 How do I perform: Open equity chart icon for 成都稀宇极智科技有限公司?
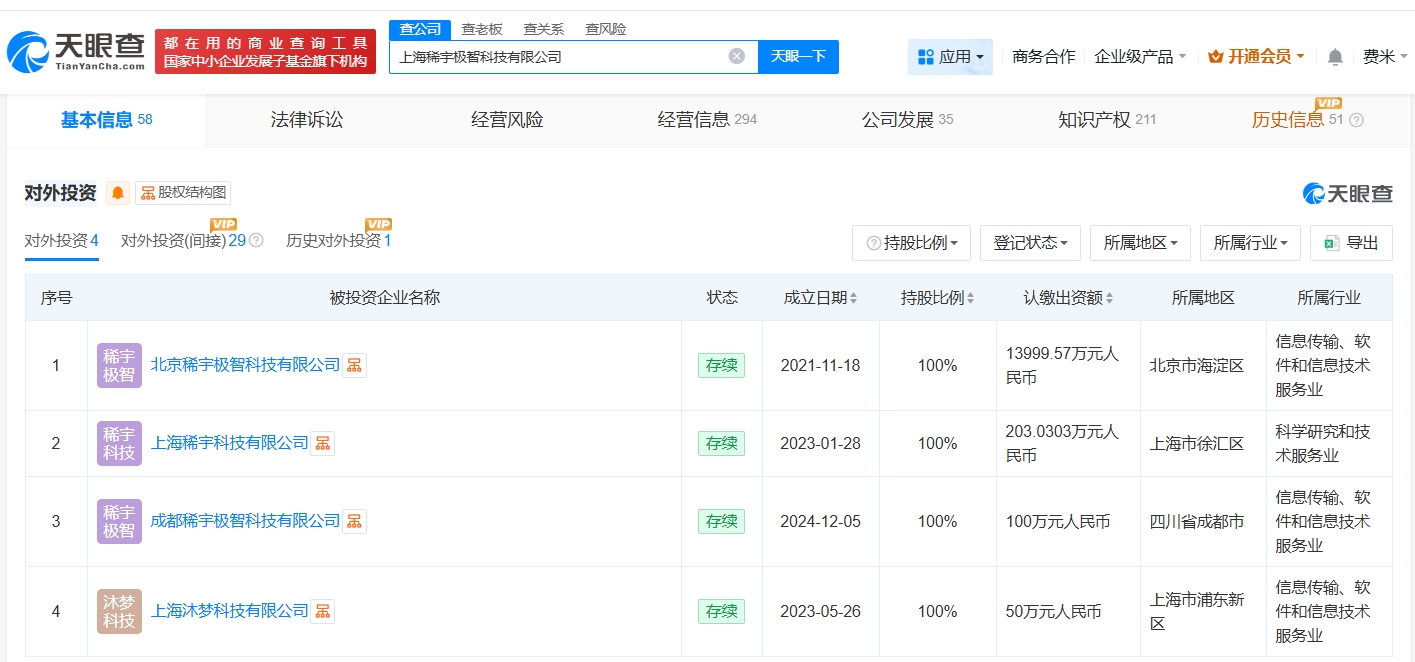click(x=354, y=522)
